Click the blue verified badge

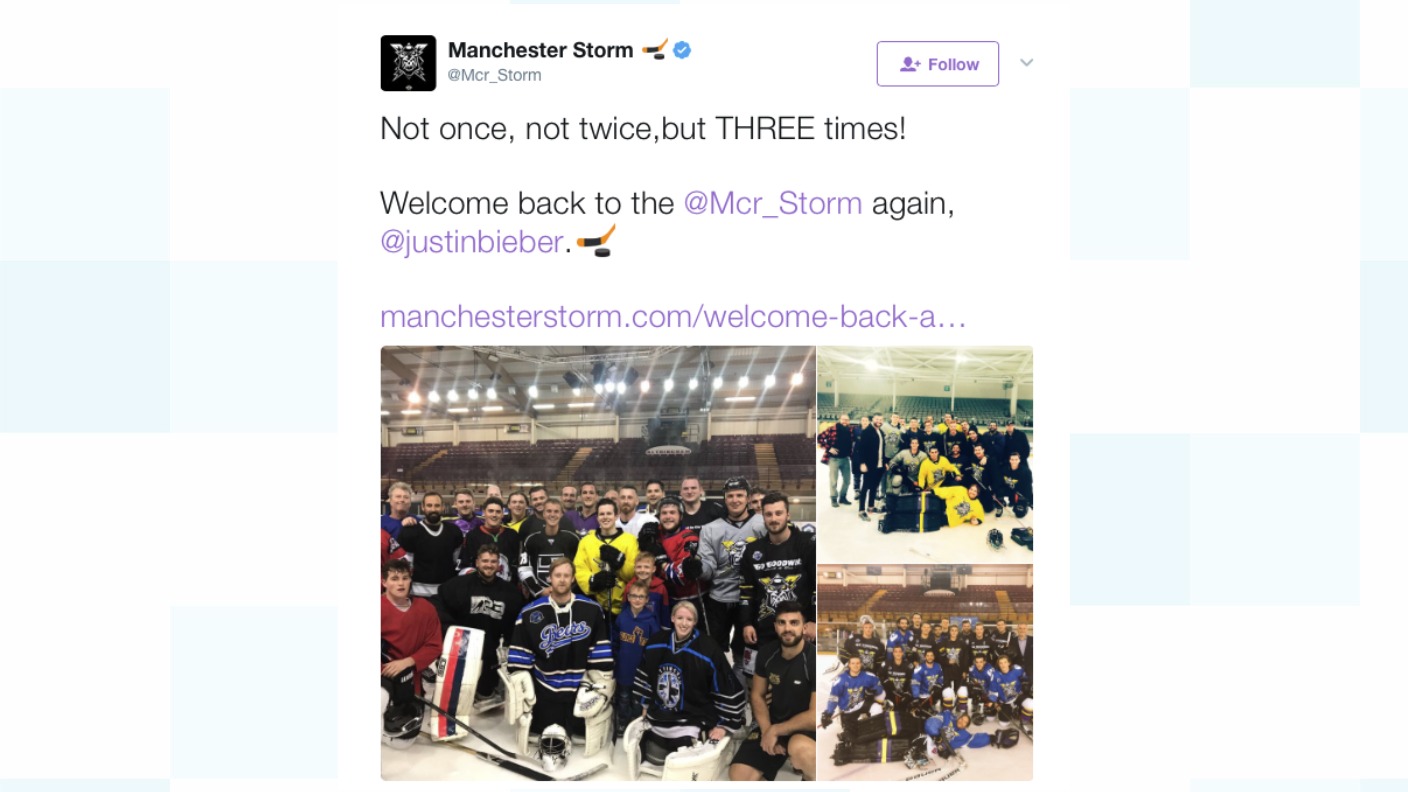point(682,50)
